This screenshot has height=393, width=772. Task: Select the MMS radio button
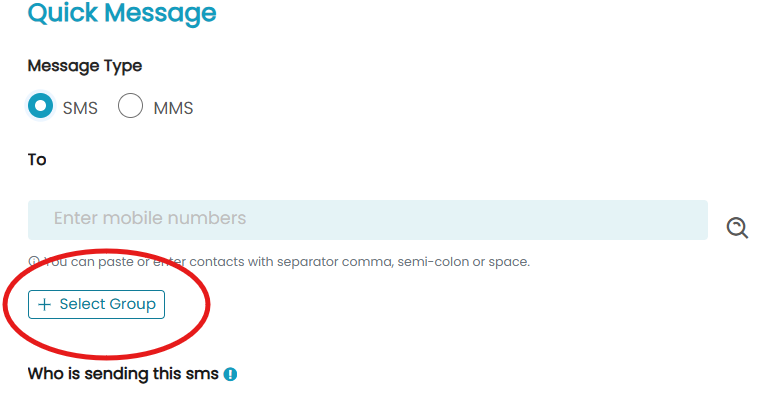(130, 106)
